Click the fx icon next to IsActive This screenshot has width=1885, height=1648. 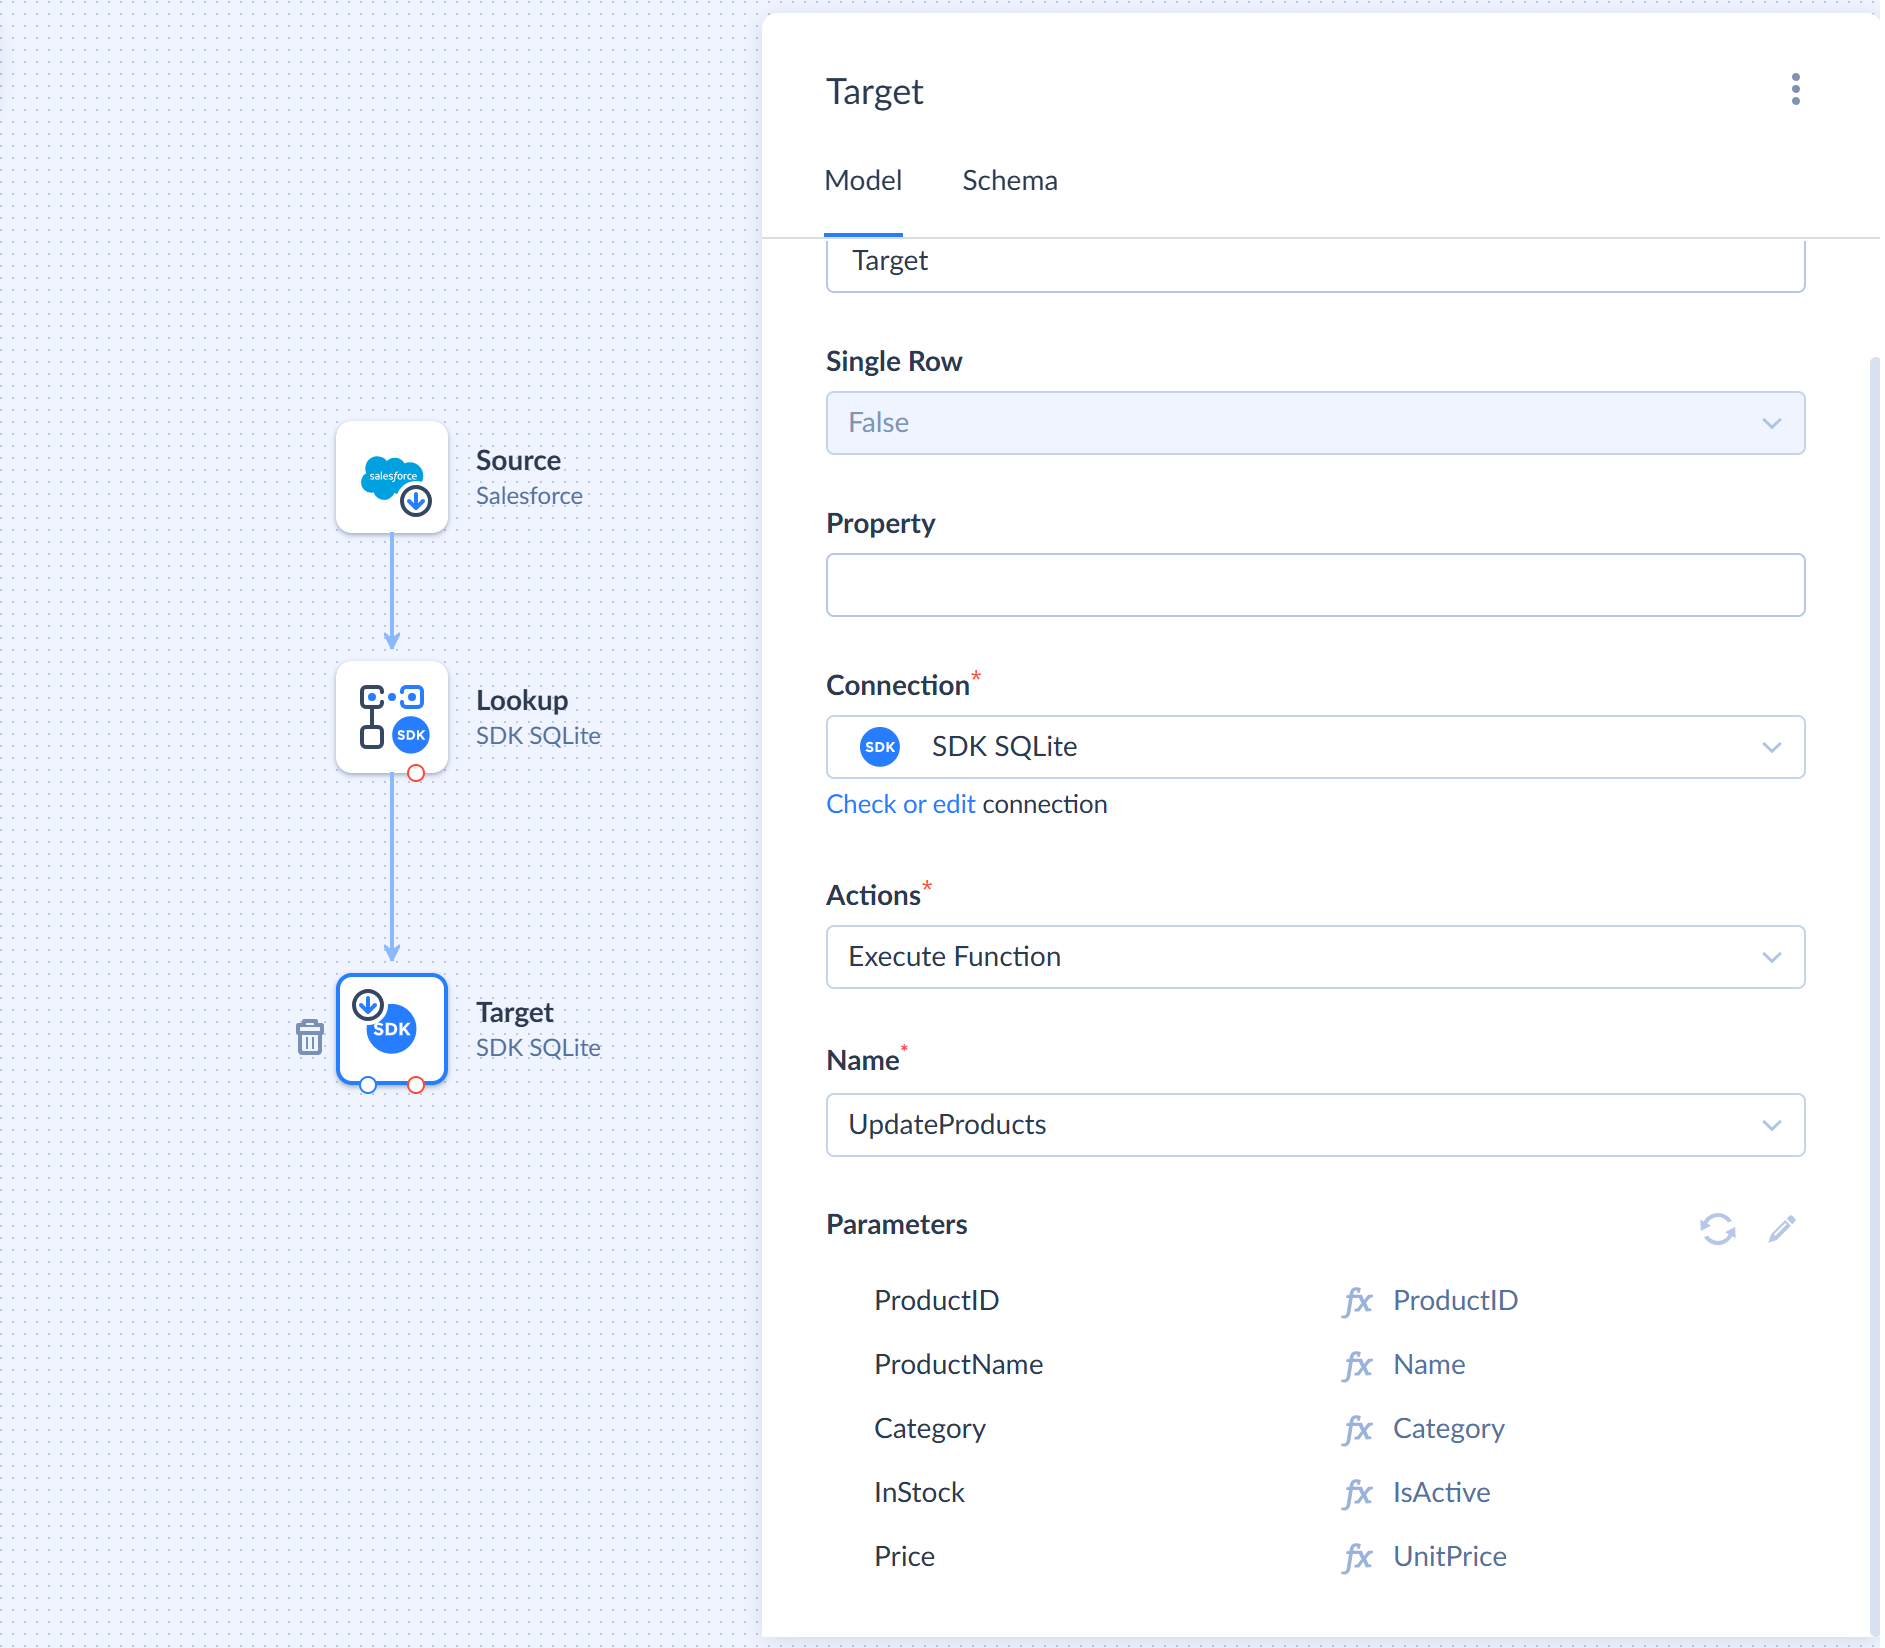1357,1493
